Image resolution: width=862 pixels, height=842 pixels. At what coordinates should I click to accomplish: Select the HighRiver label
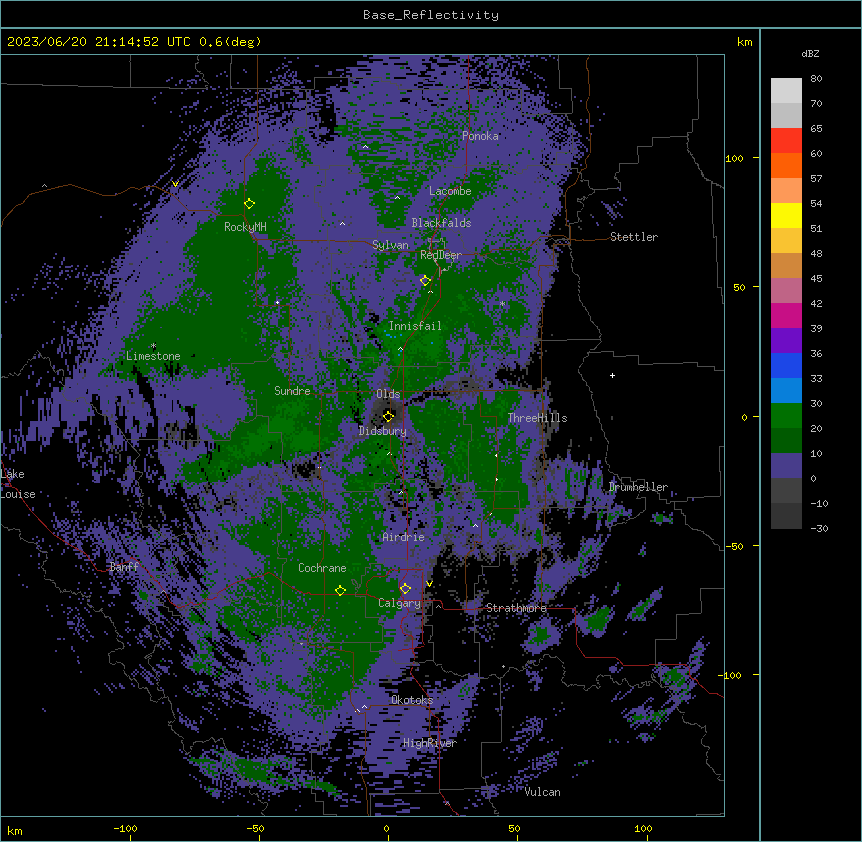tap(429, 743)
